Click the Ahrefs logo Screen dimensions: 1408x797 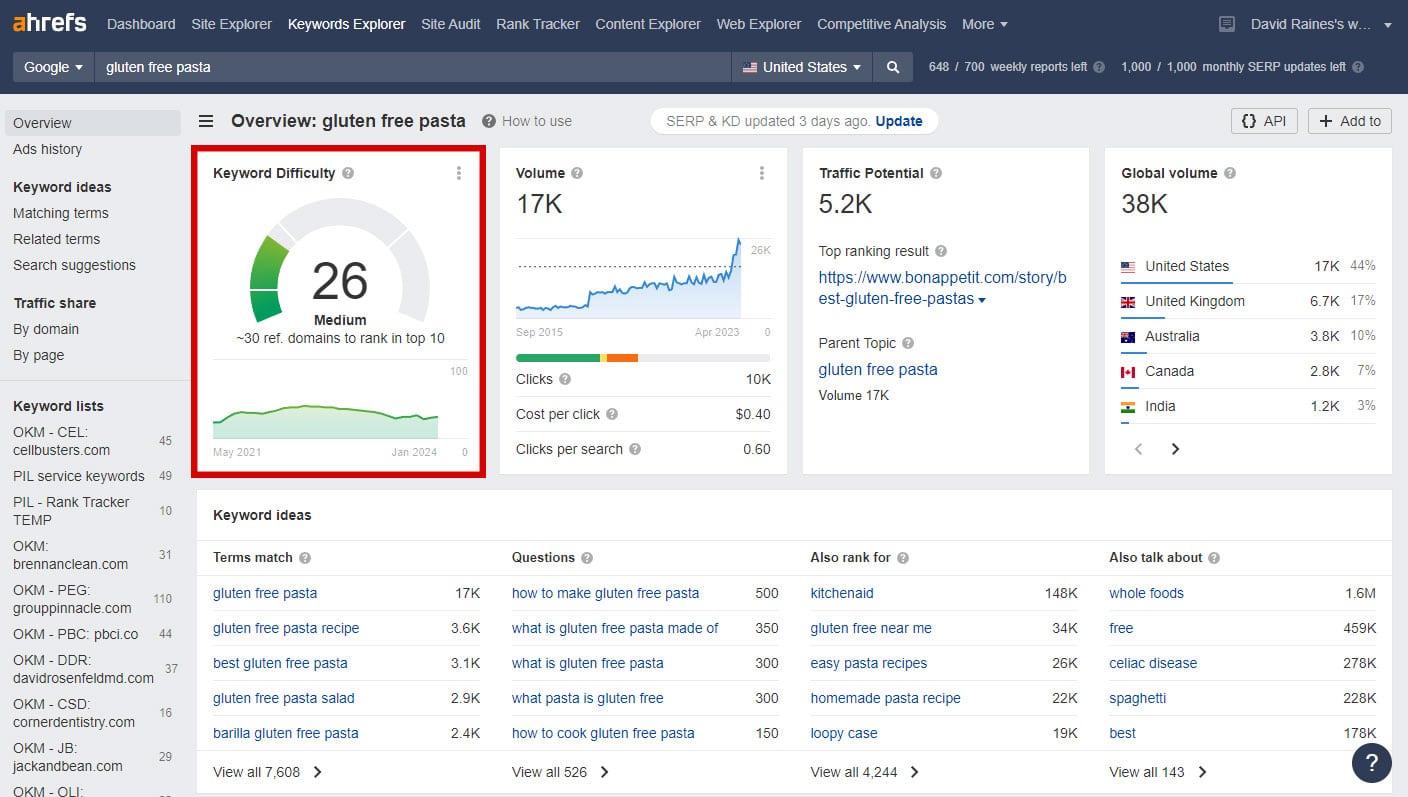[x=50, y=22]
